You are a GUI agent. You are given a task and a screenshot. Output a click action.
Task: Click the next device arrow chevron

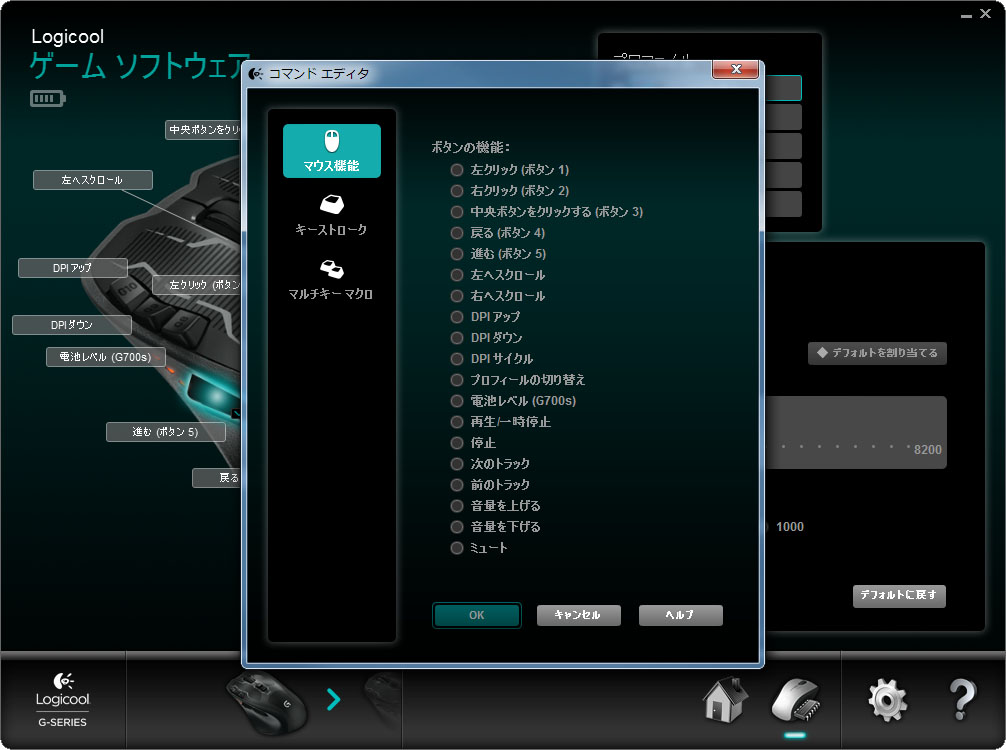click(x=333, y=699)
